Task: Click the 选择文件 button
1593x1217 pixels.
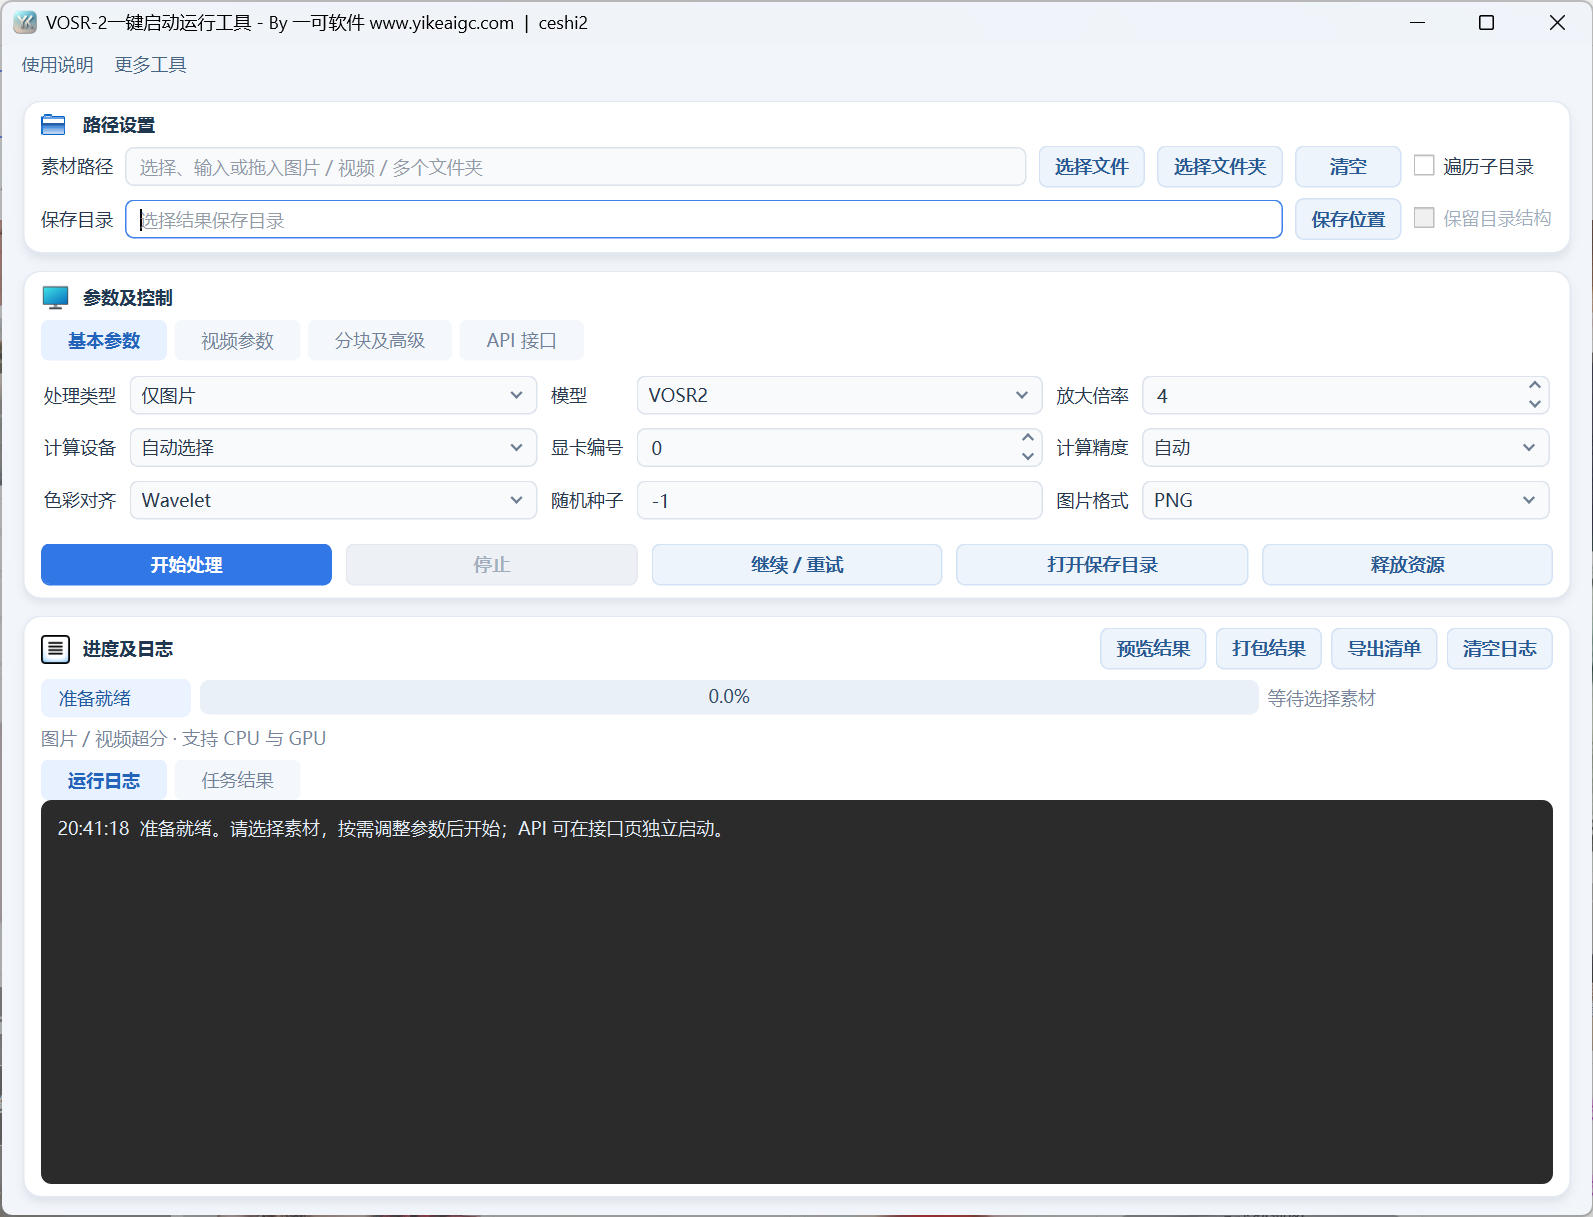Action: coord(1092,167)
